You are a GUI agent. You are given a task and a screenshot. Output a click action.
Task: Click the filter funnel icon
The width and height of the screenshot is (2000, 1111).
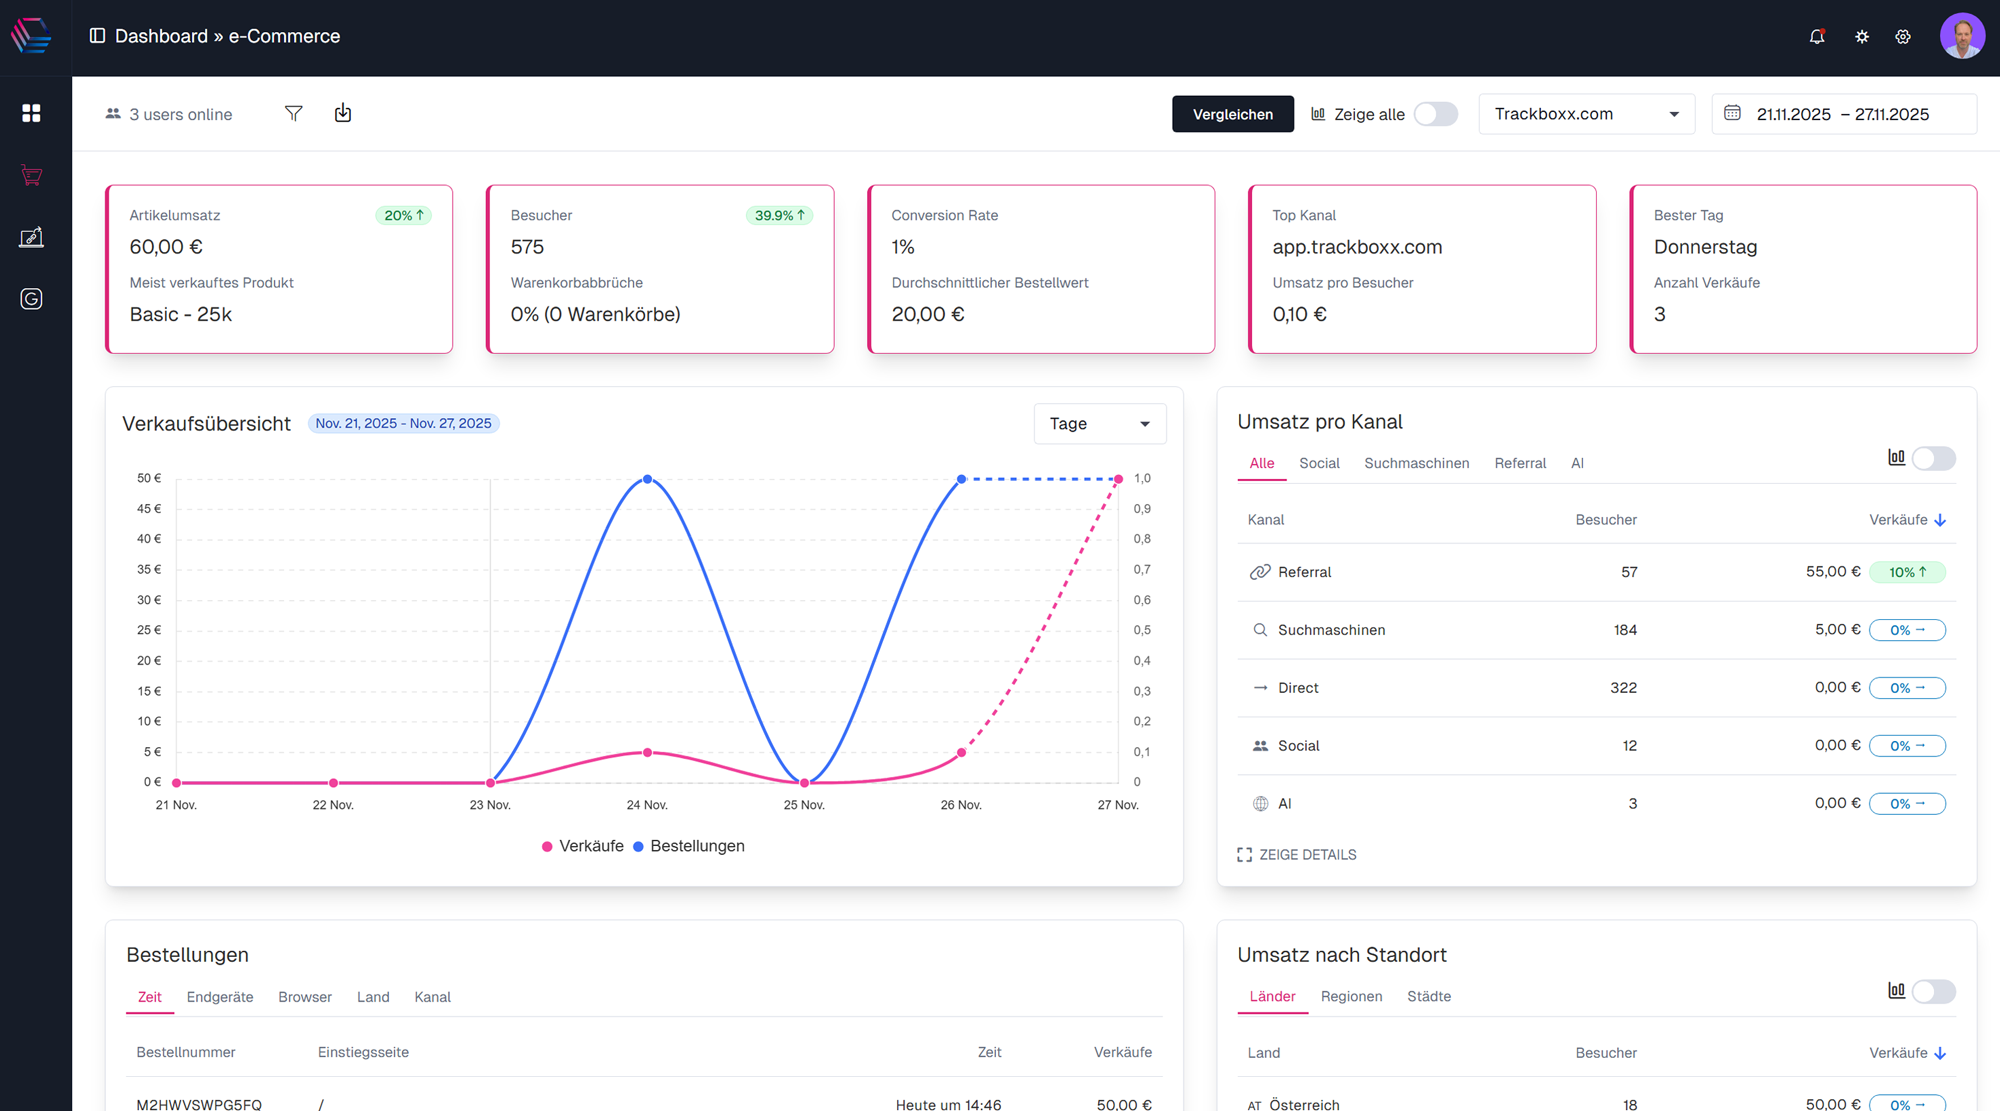pos(293,114)
